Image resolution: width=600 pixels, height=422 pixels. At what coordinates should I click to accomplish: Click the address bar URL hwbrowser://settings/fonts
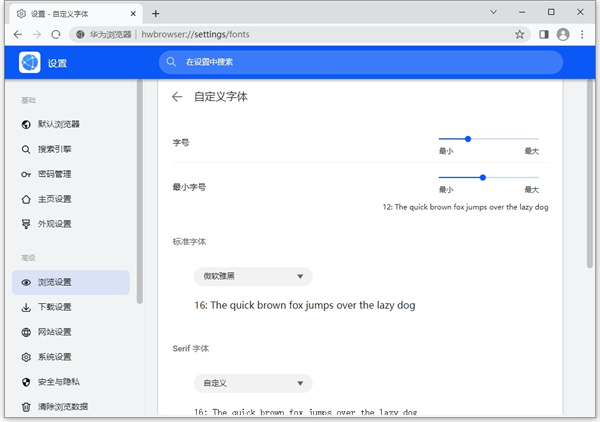195,34
